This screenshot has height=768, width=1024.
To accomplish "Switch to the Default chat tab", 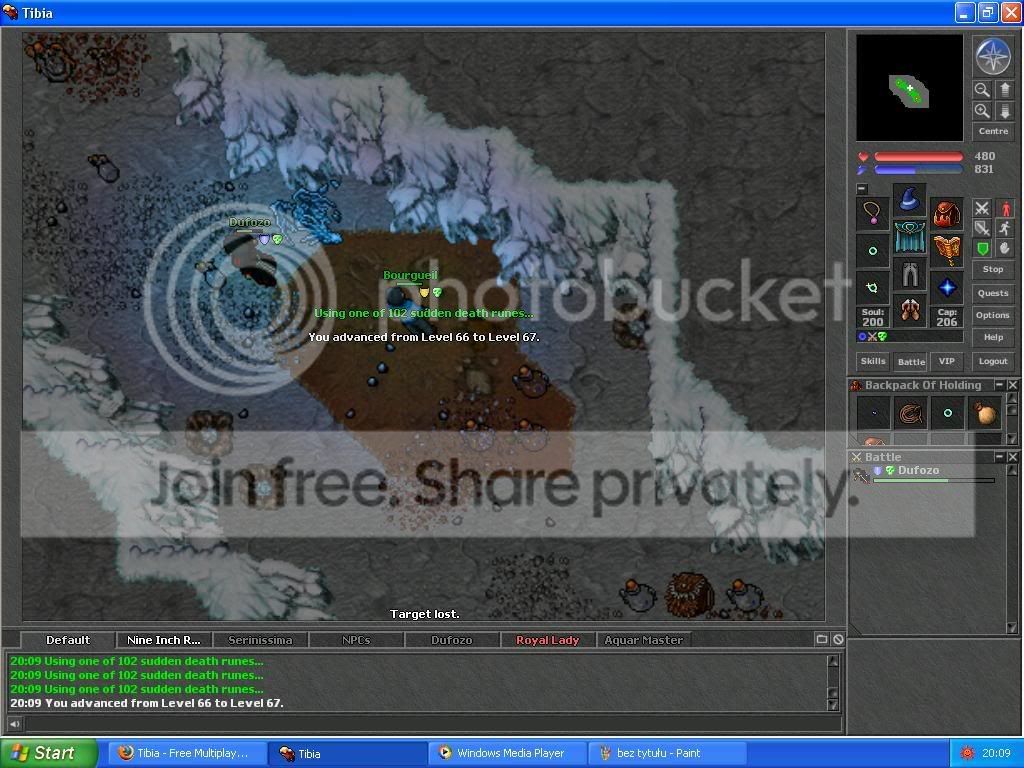I will (x=68, y=640).
